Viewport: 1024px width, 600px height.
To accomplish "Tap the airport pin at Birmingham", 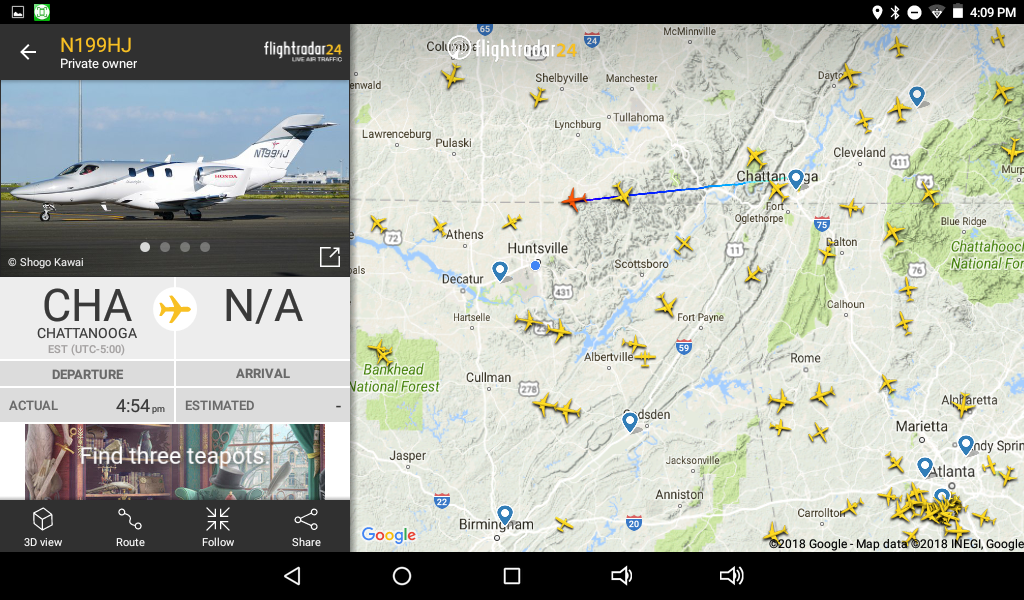I will pos(504,514).
